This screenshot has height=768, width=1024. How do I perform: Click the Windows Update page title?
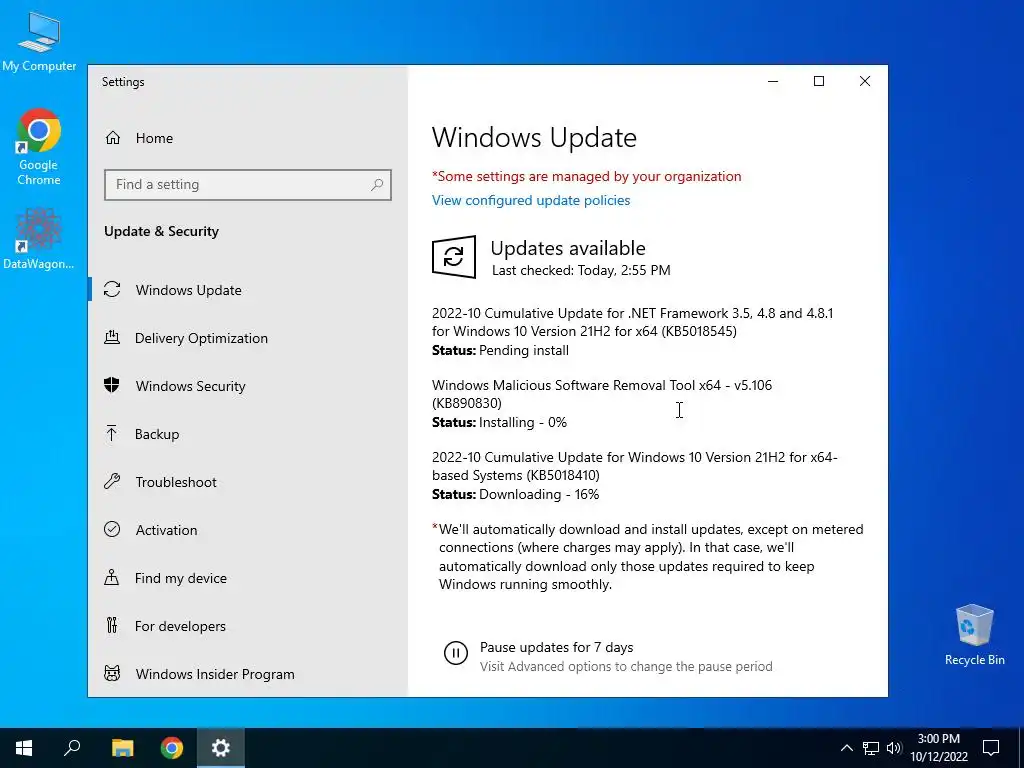tap(534, 137)
